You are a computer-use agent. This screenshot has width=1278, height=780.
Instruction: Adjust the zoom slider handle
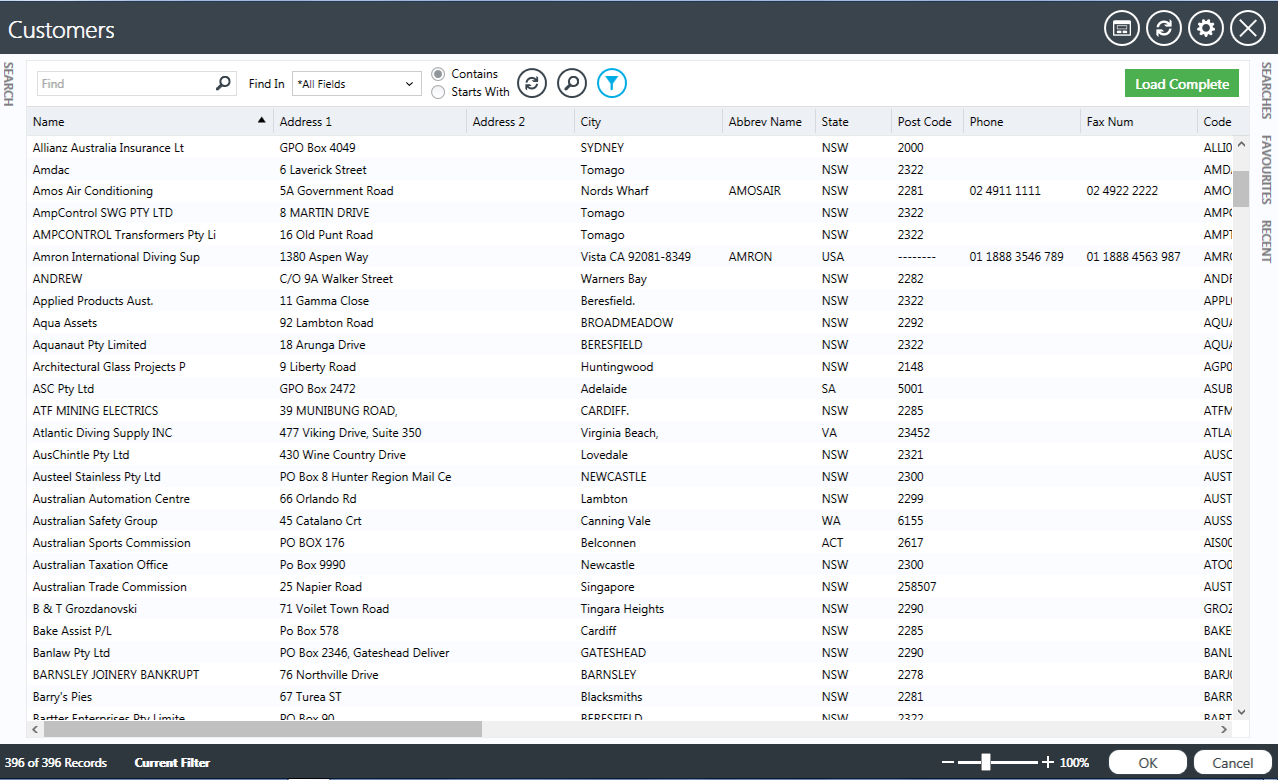tap(986, 763)
